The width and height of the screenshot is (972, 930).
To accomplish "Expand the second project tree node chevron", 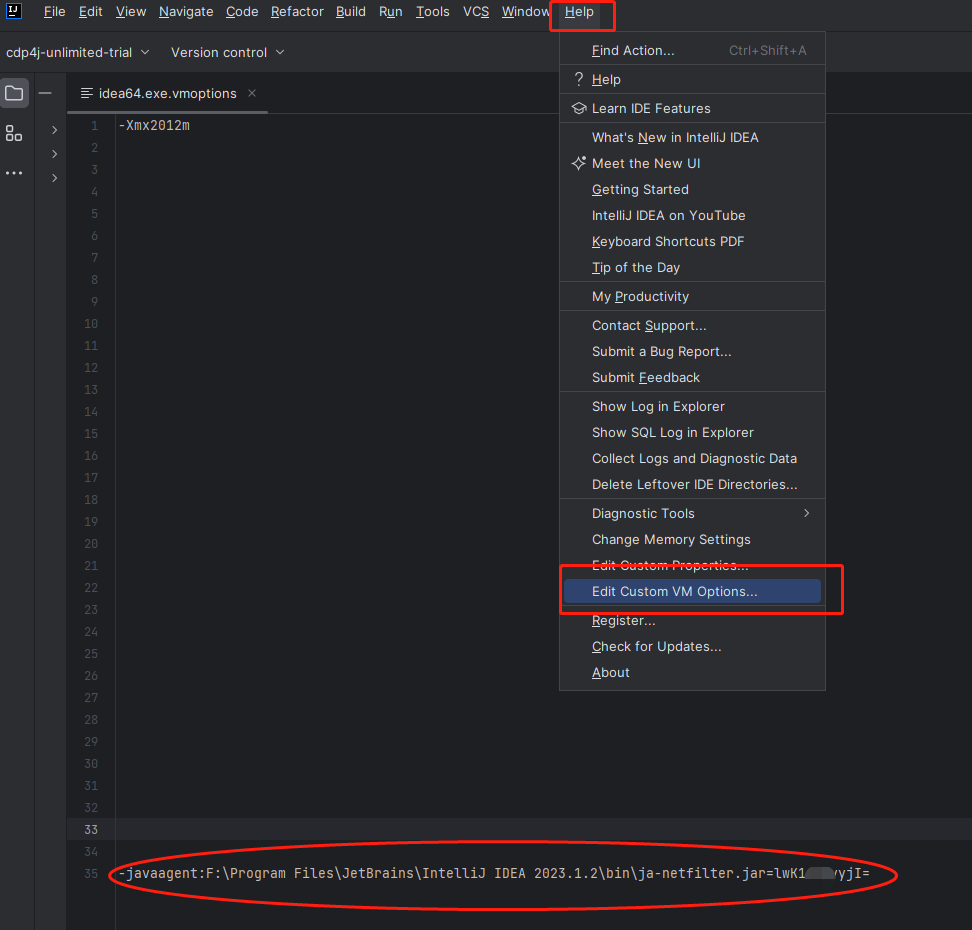I will tap(55, 154).
